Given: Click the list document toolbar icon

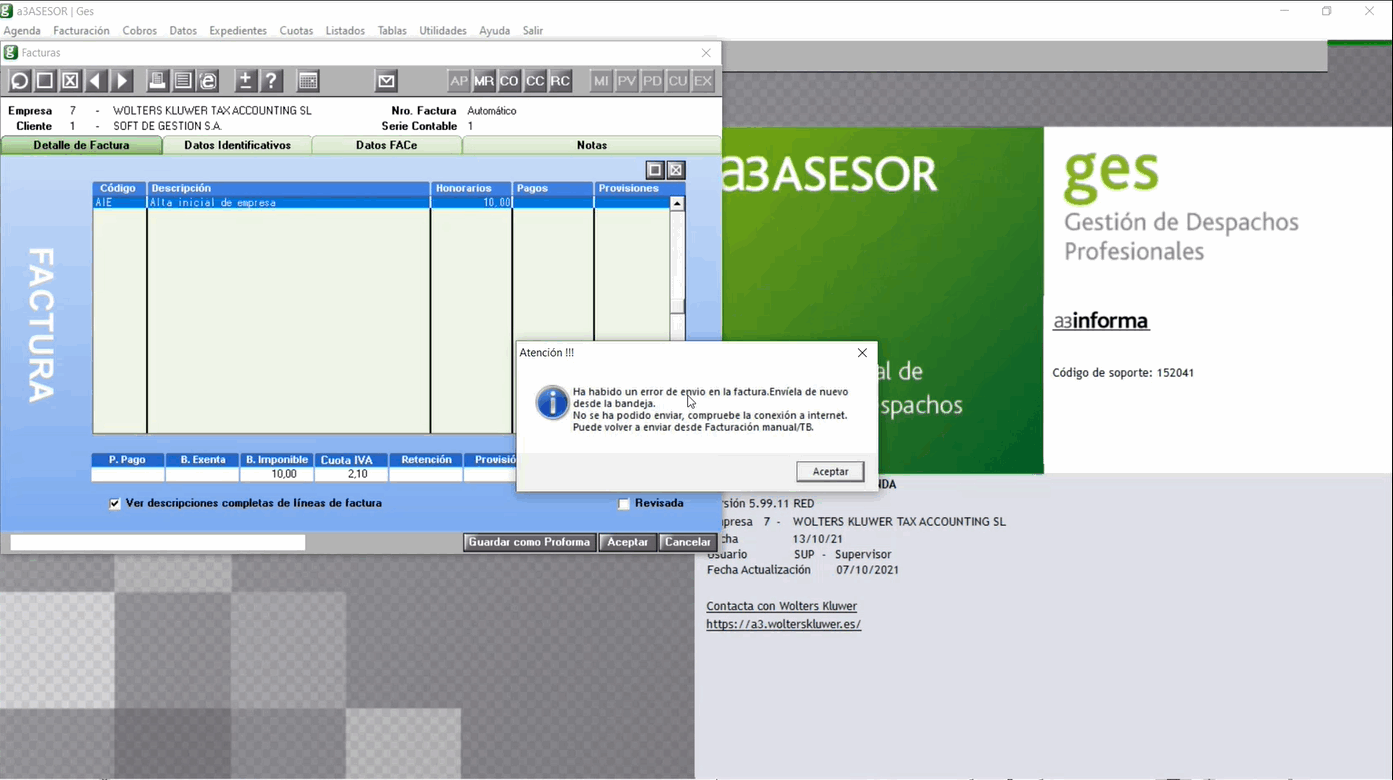Looking at the screenshot, I should tap(183, 81).
